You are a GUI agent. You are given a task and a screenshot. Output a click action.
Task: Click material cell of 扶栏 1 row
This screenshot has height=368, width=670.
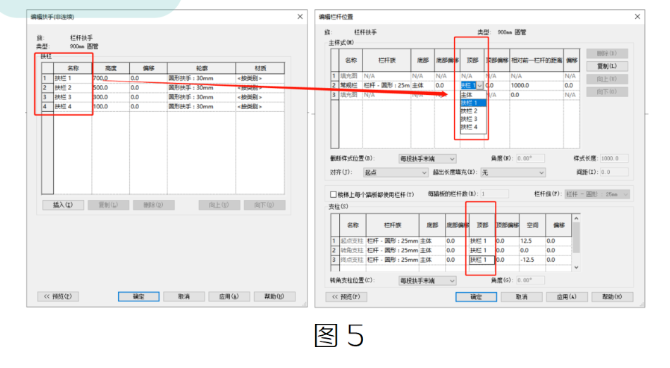(260, 78)
